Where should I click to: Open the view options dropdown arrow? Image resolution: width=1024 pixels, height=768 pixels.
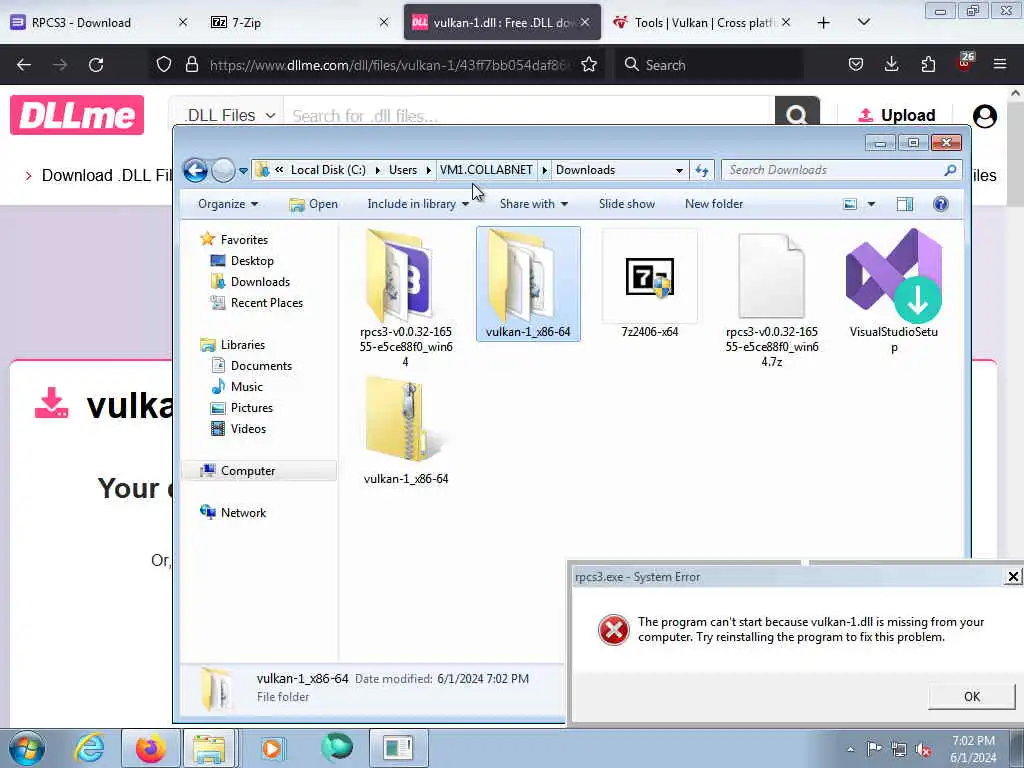click(x=871, y=204)
